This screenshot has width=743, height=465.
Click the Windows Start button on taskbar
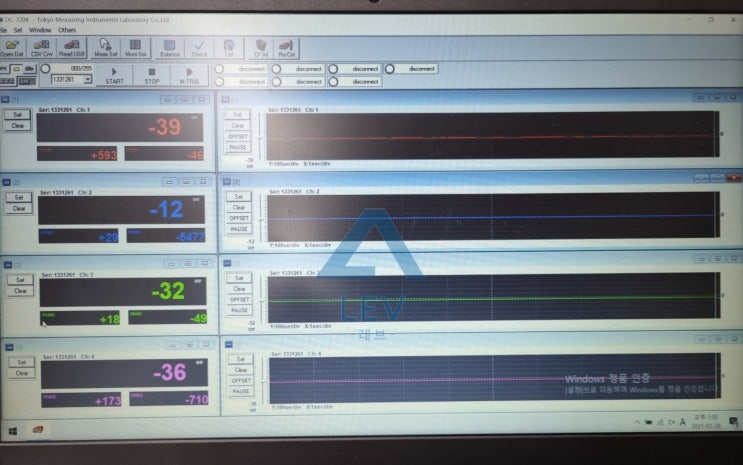tap(14, 431)
